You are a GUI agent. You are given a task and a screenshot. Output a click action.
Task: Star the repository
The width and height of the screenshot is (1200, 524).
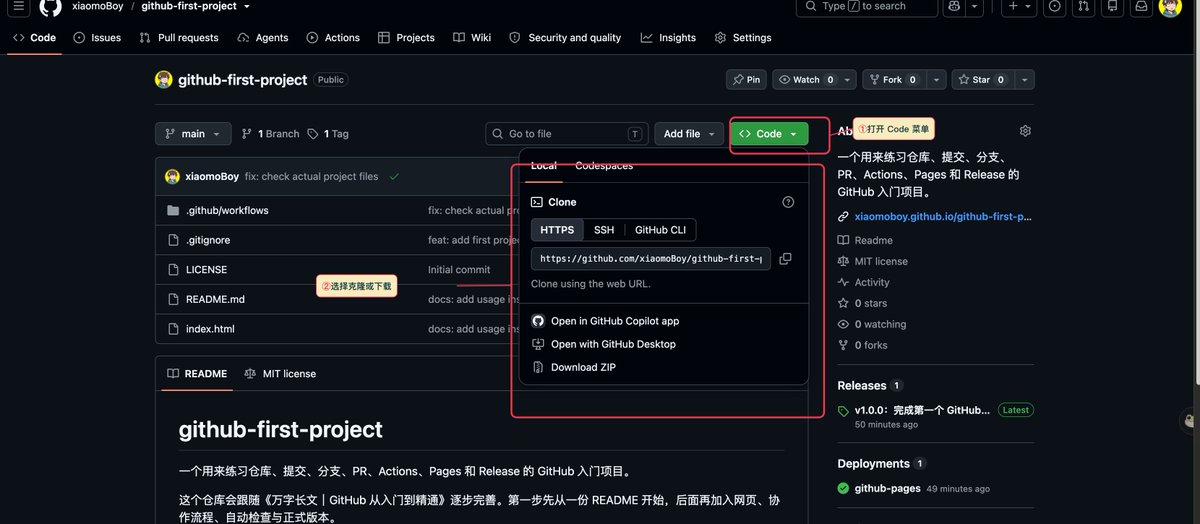pyautogui.click(x=982, y=80)
